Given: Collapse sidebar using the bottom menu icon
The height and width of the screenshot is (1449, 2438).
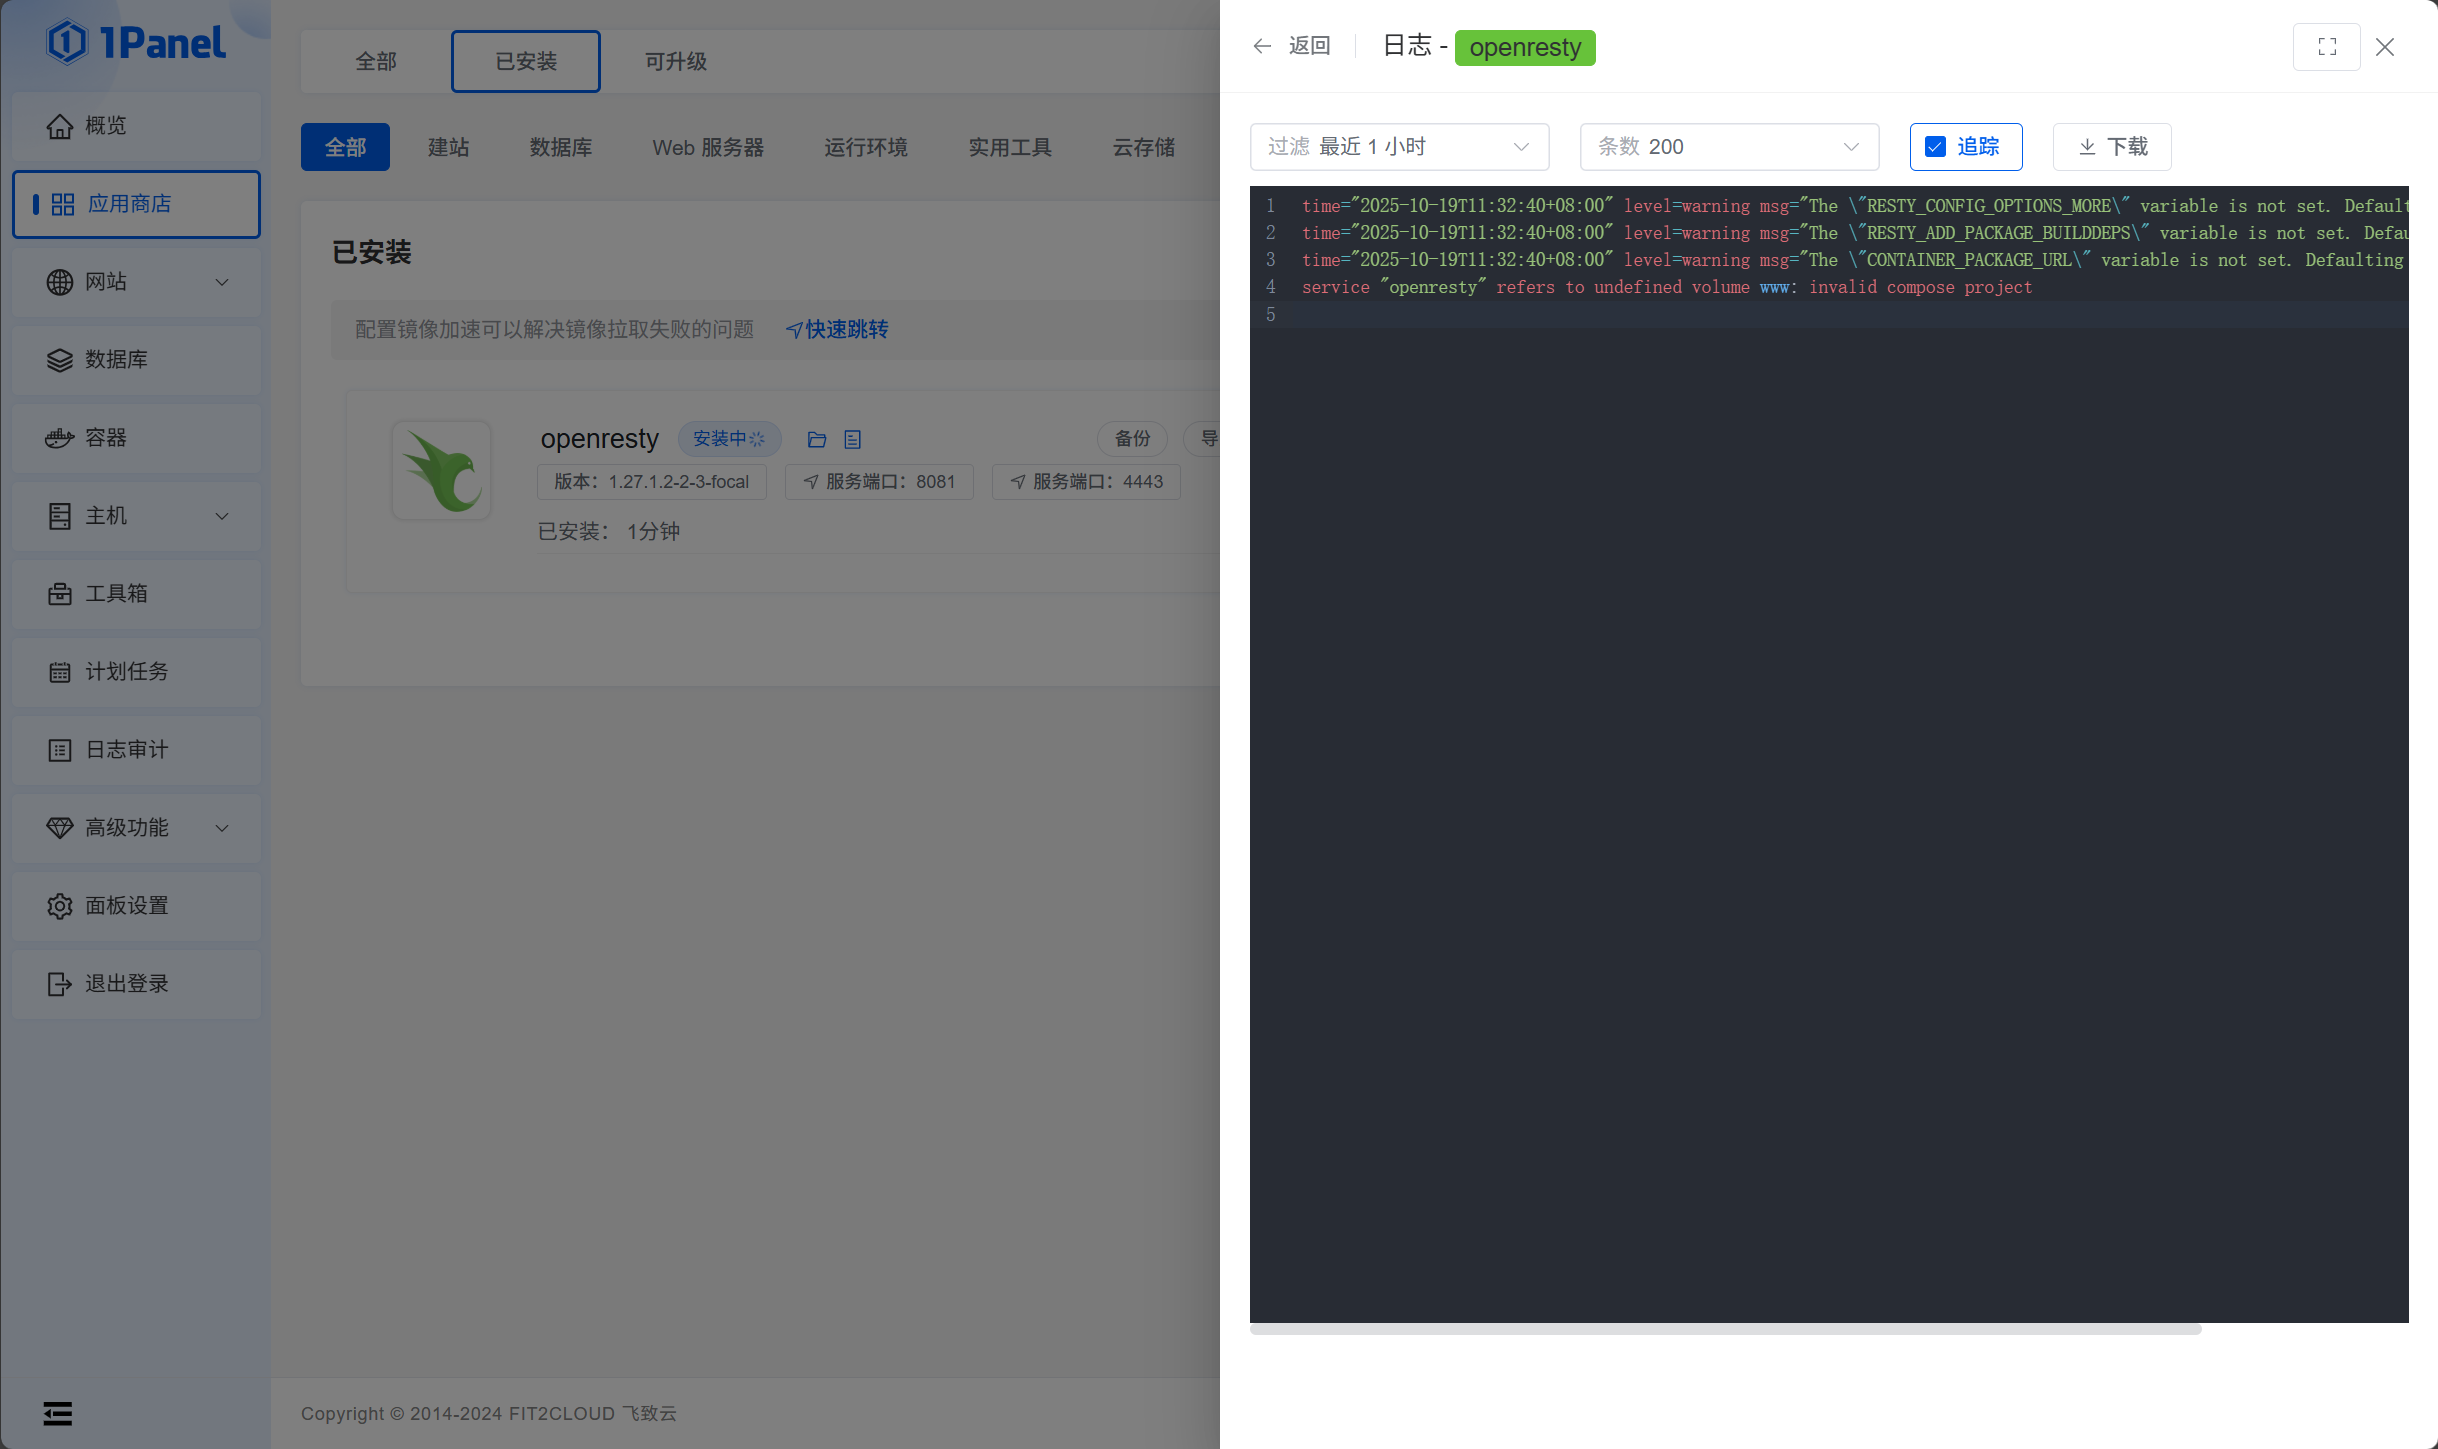Looking at the screenshot, I should point(58,1412).
